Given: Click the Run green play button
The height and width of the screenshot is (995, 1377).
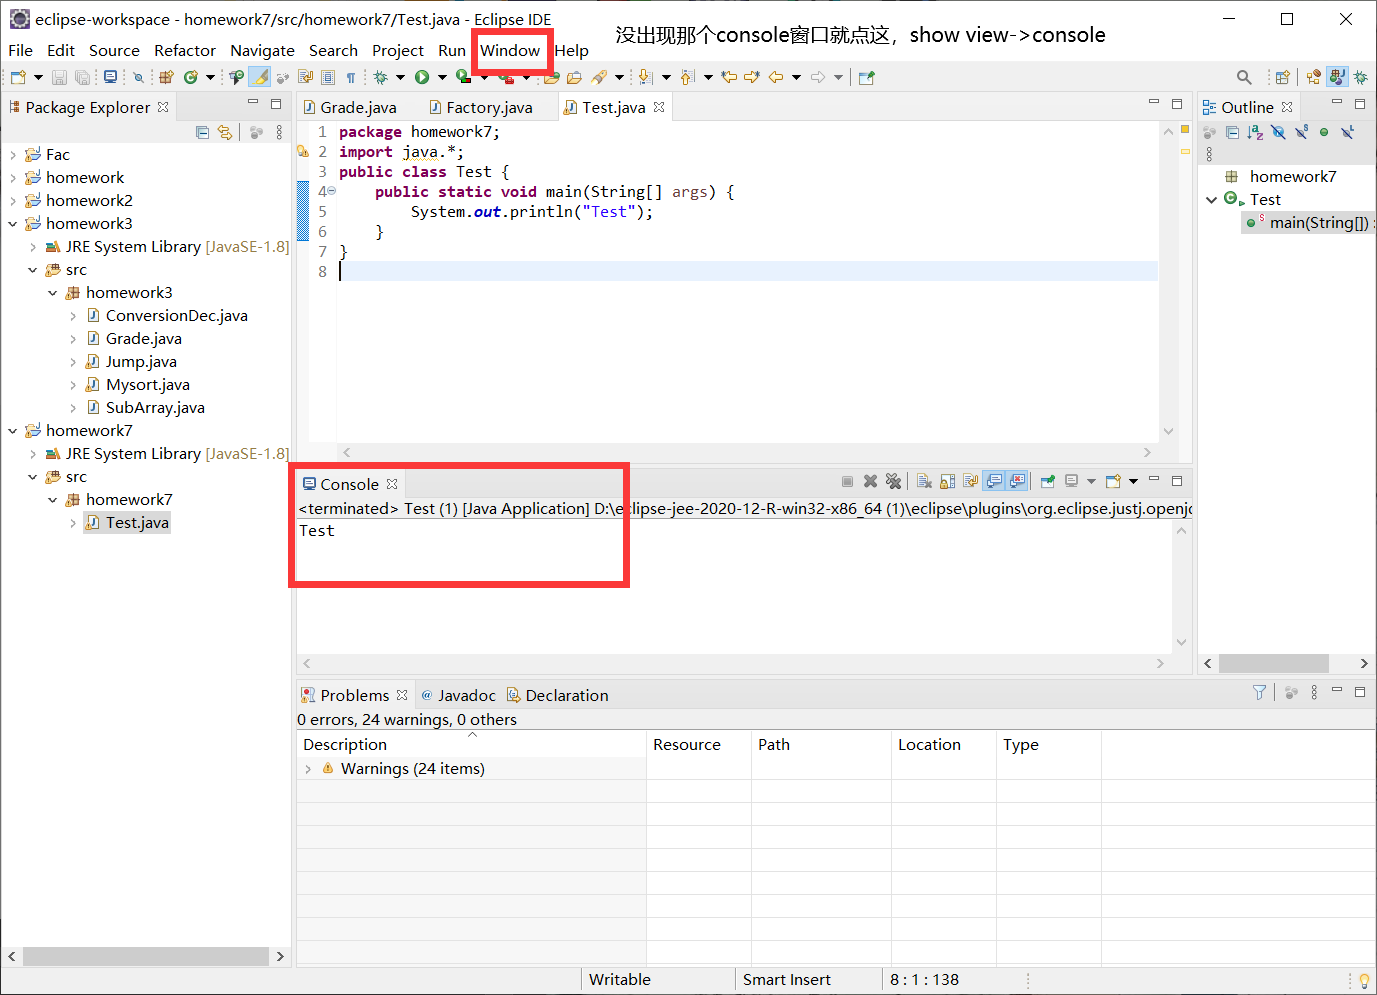Looking at the screenshot, I should click(422, 77).
